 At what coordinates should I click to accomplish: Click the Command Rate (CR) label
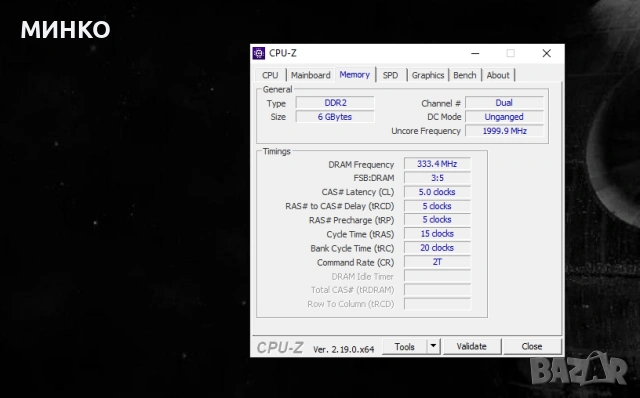click(356, 262)
